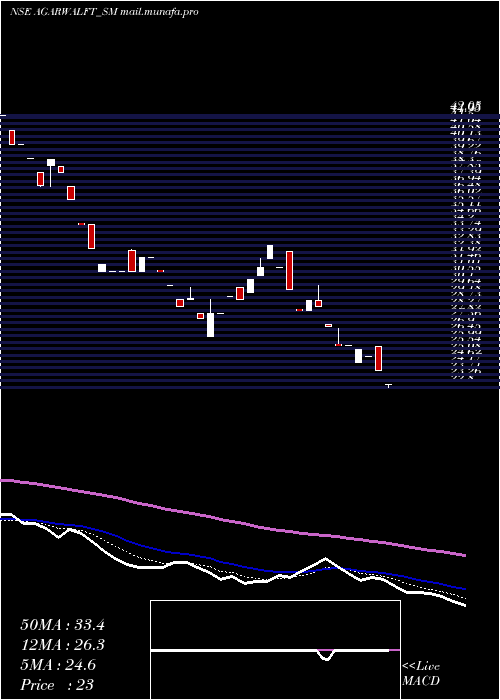Image resolution: width=500 pixels, height=700 pixels.
Task: Click the MACD dip in the inset panel
Action: (x=326, y=655)
